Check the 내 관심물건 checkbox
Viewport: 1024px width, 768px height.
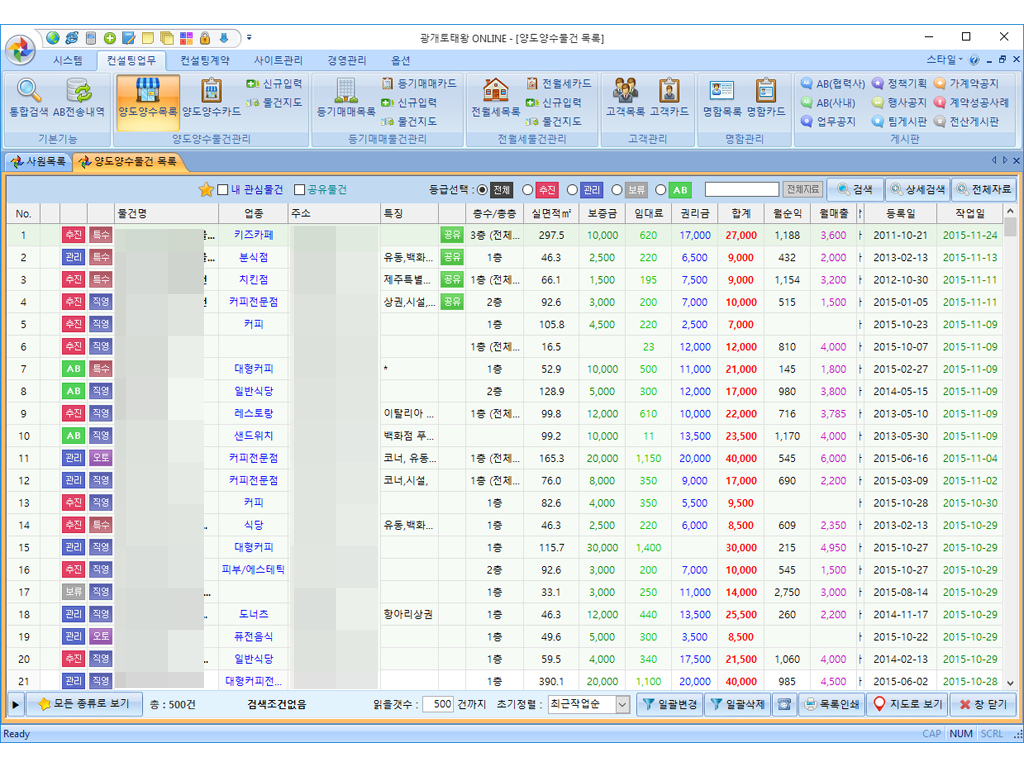[223, 189]
